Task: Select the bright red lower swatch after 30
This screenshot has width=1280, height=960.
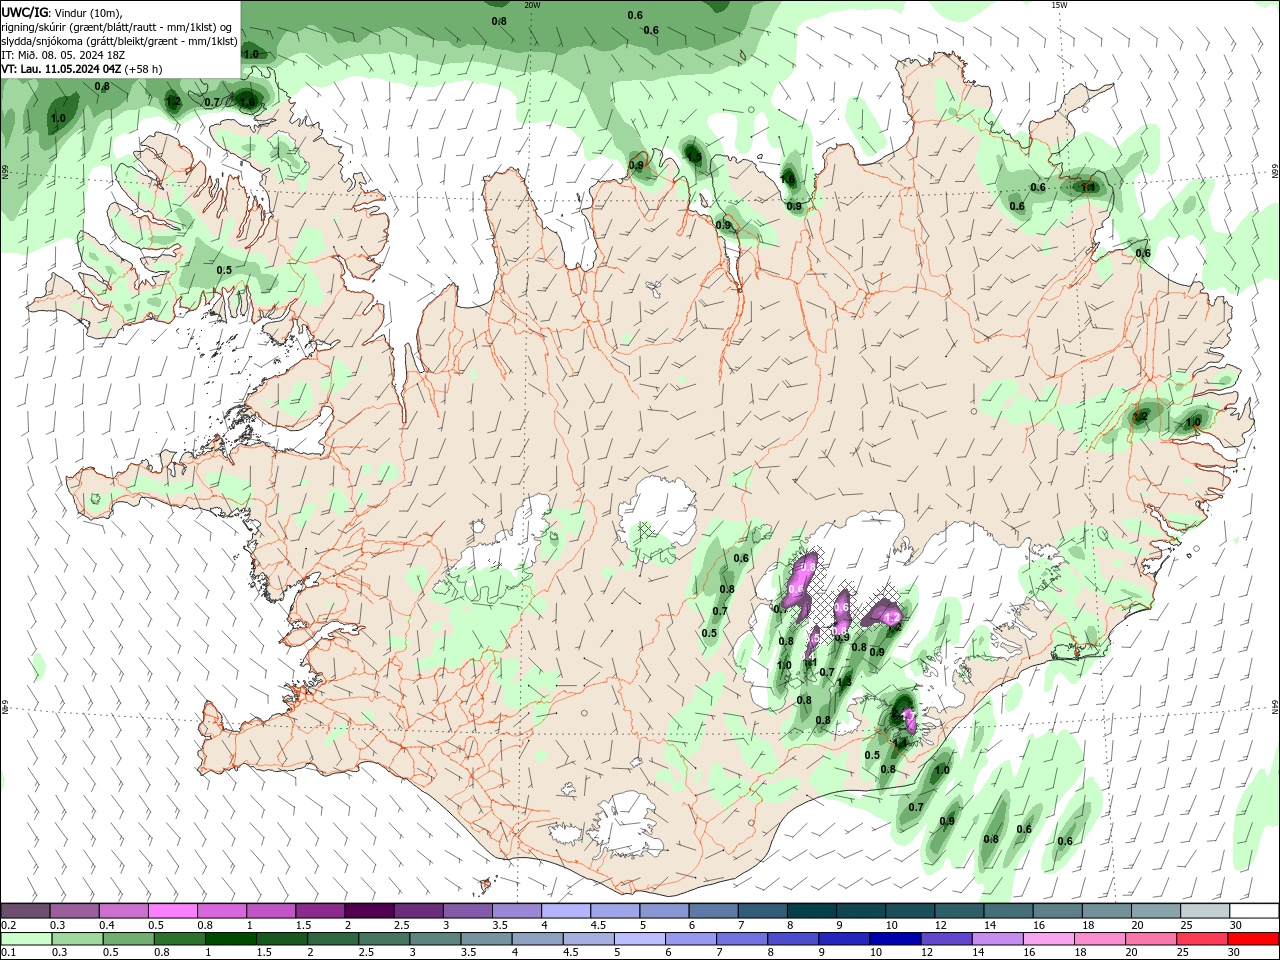Action: point(1252,939)
